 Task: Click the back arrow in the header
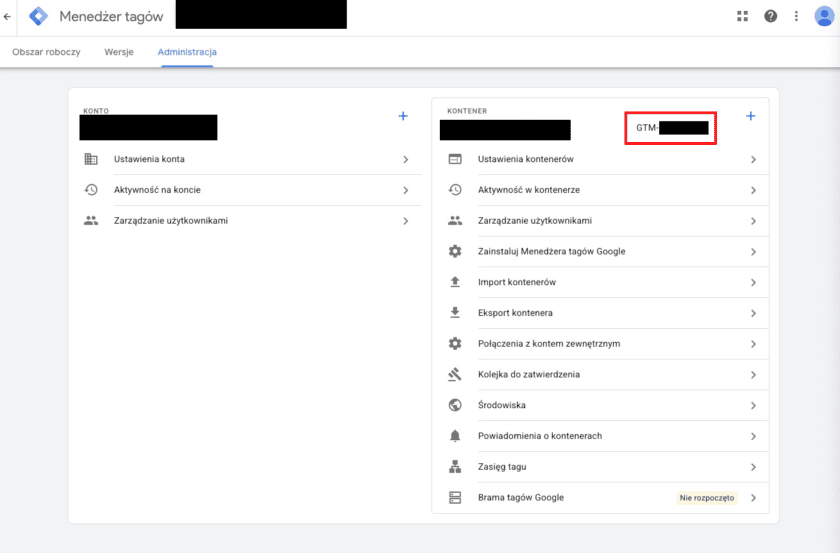coord(8,16)
